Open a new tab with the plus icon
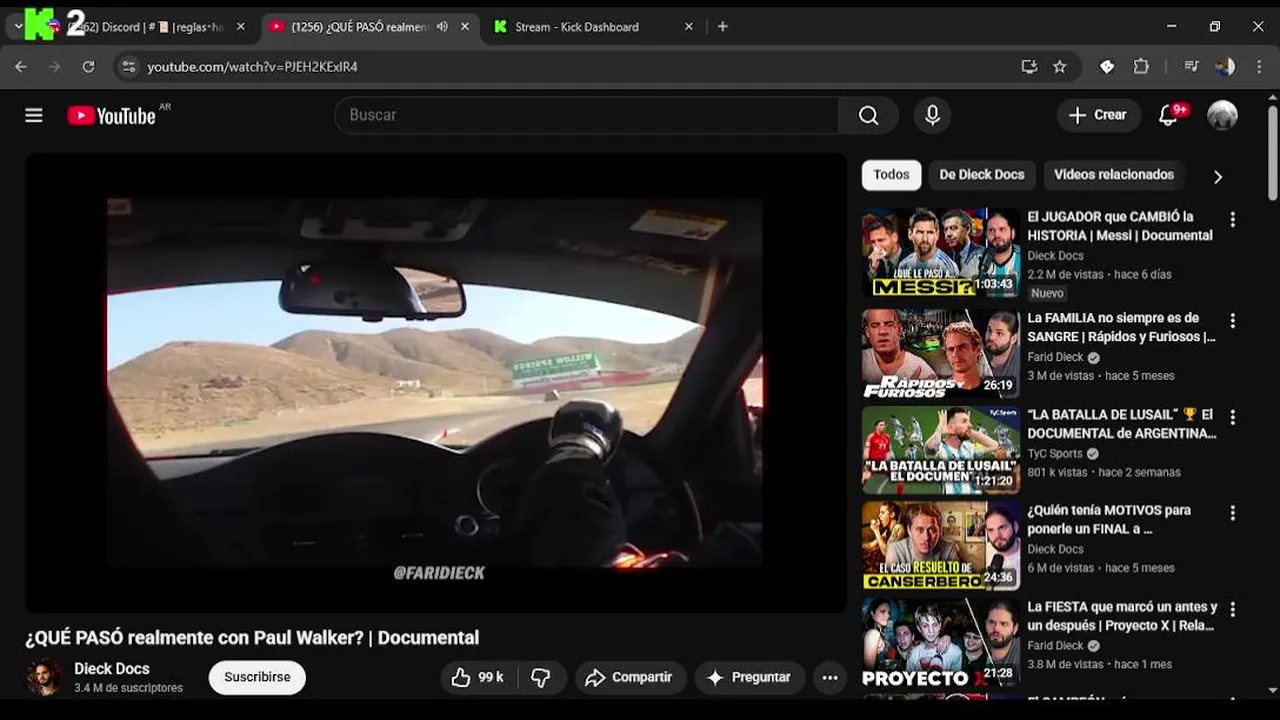1280x720 pixels. 723,27
